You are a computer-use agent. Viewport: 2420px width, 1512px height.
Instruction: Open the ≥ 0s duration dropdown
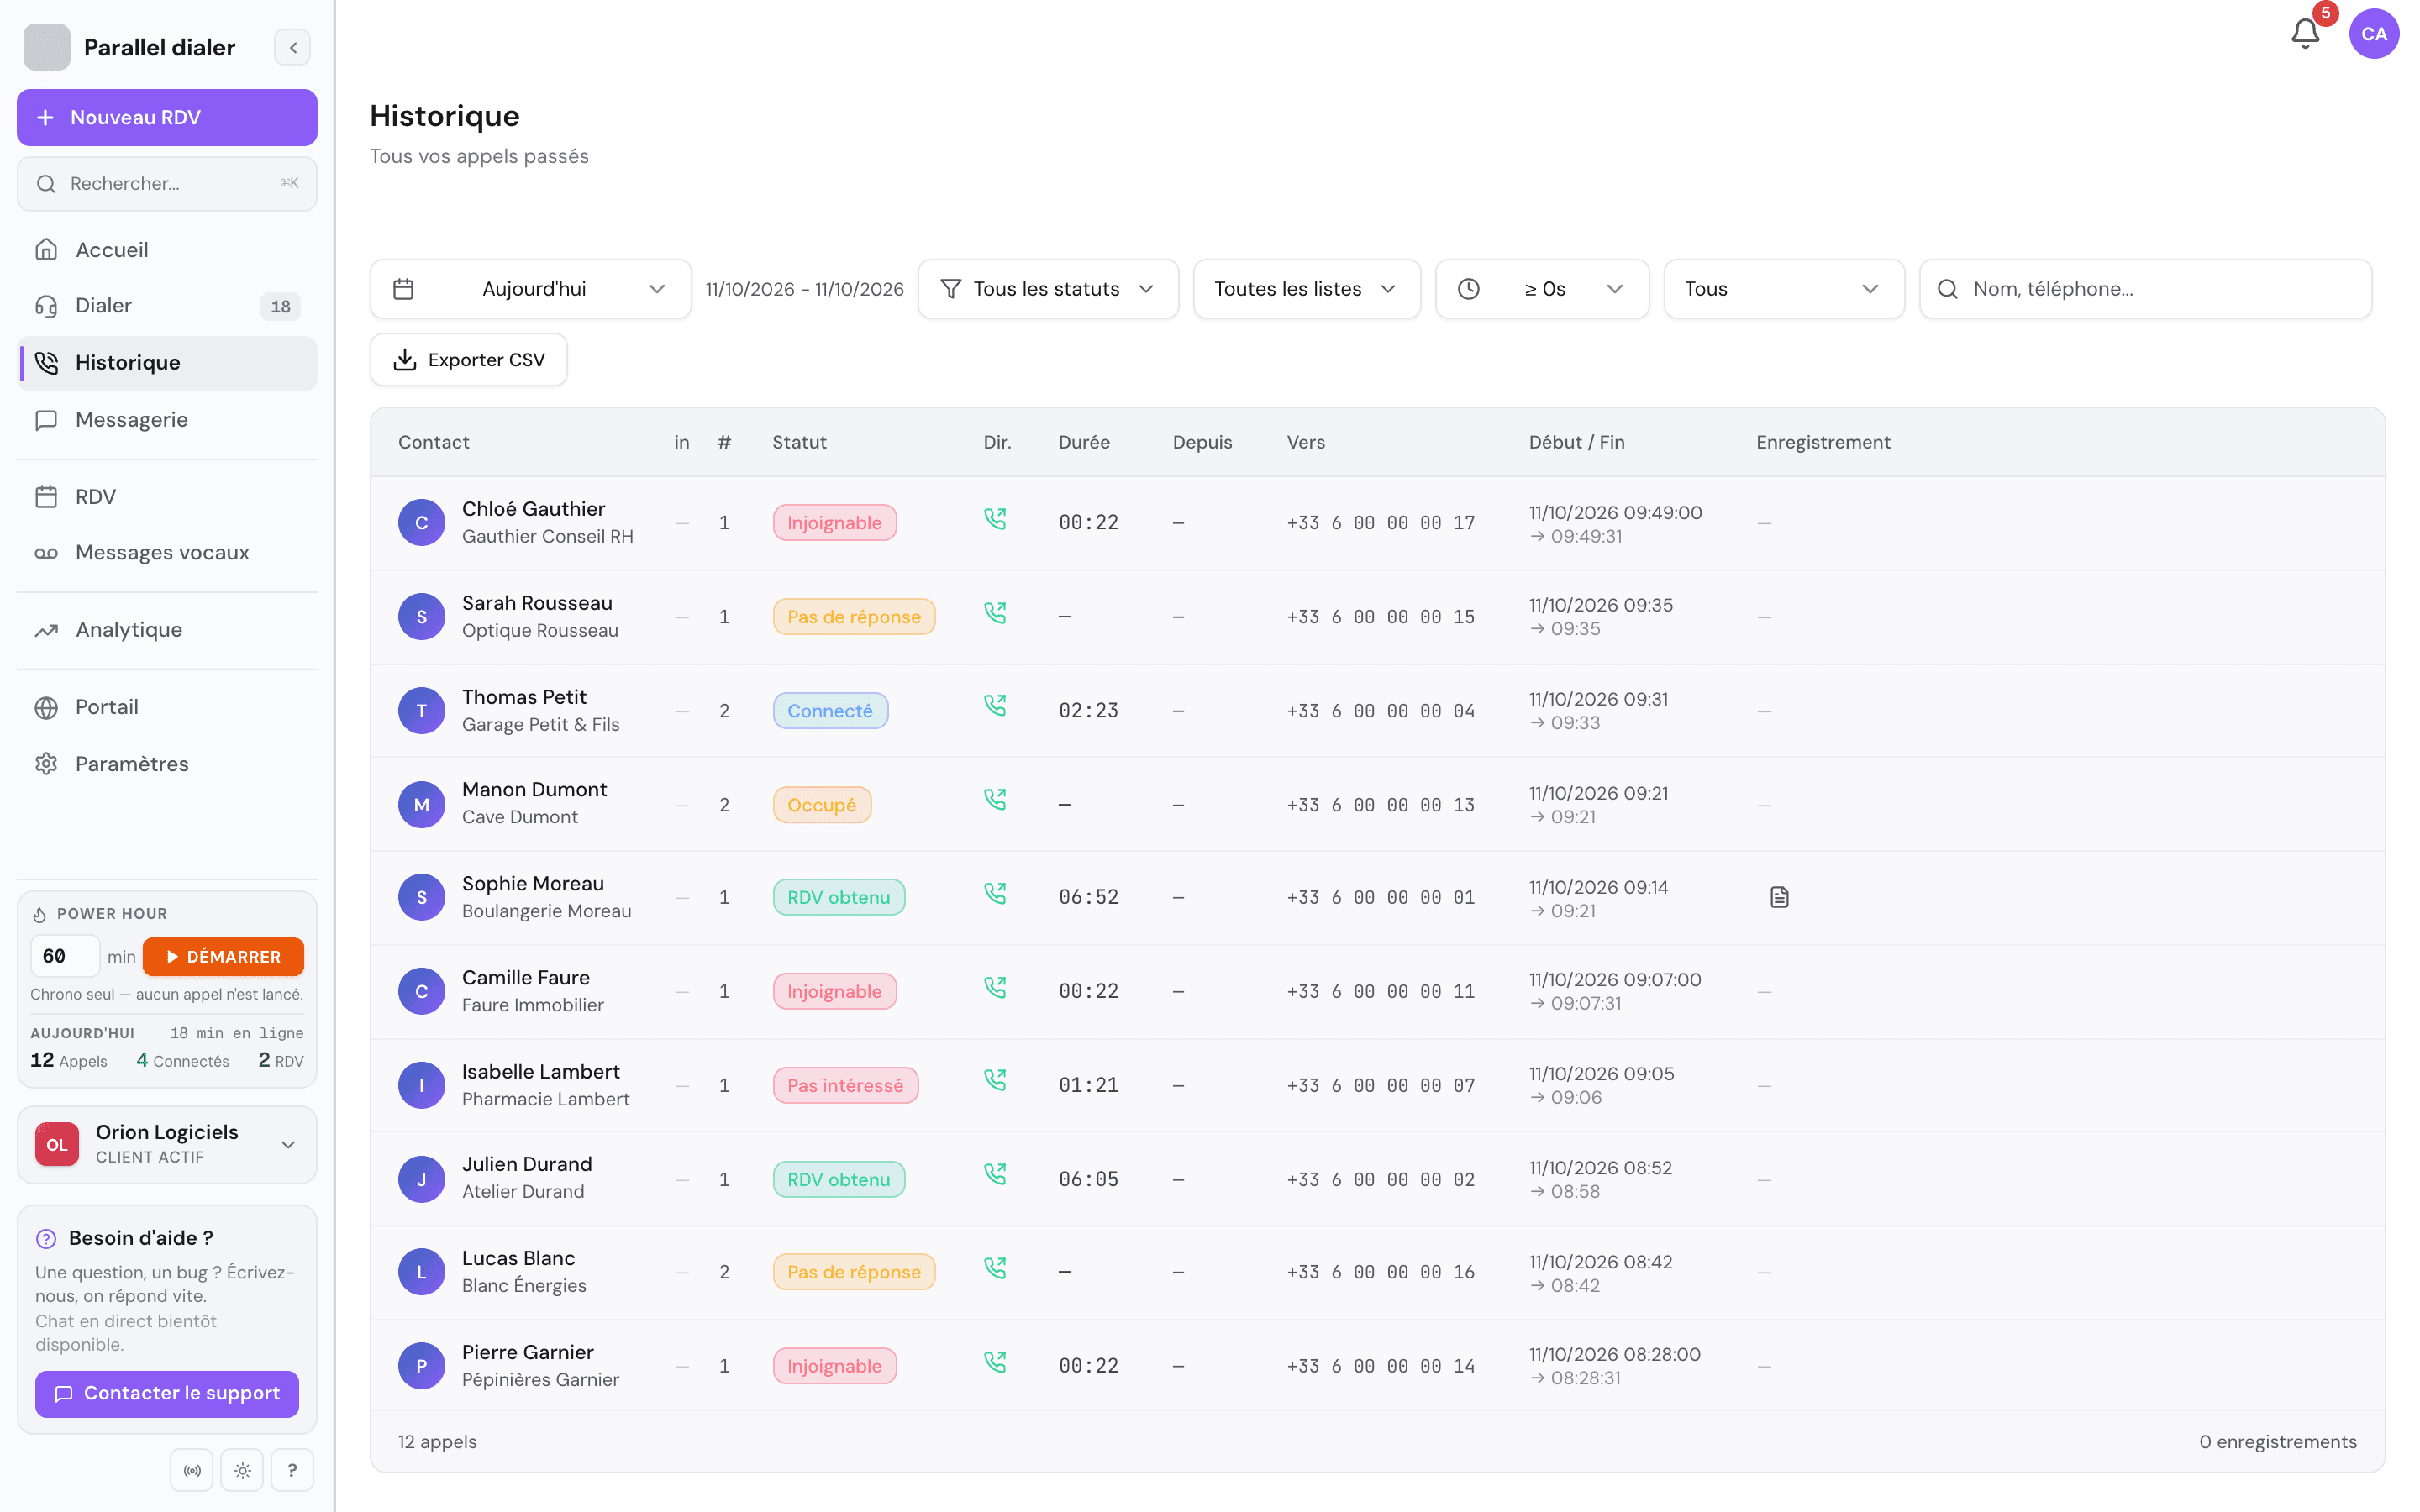tap(1542, 289)
